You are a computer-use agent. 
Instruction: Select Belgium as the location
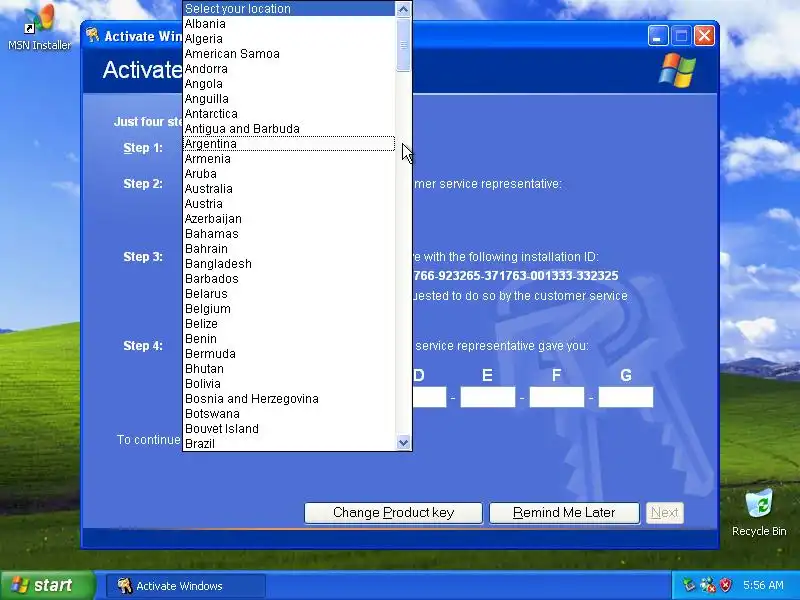click(x=289, y=309)
